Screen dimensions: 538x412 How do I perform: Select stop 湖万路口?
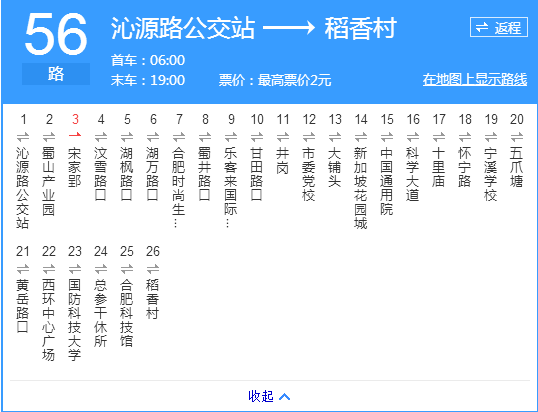[153, 174]
